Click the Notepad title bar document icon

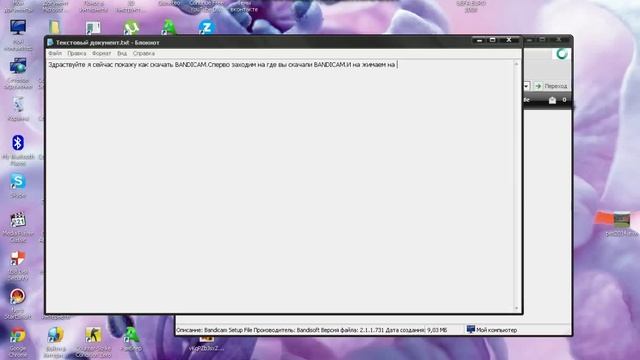point(50,42)
